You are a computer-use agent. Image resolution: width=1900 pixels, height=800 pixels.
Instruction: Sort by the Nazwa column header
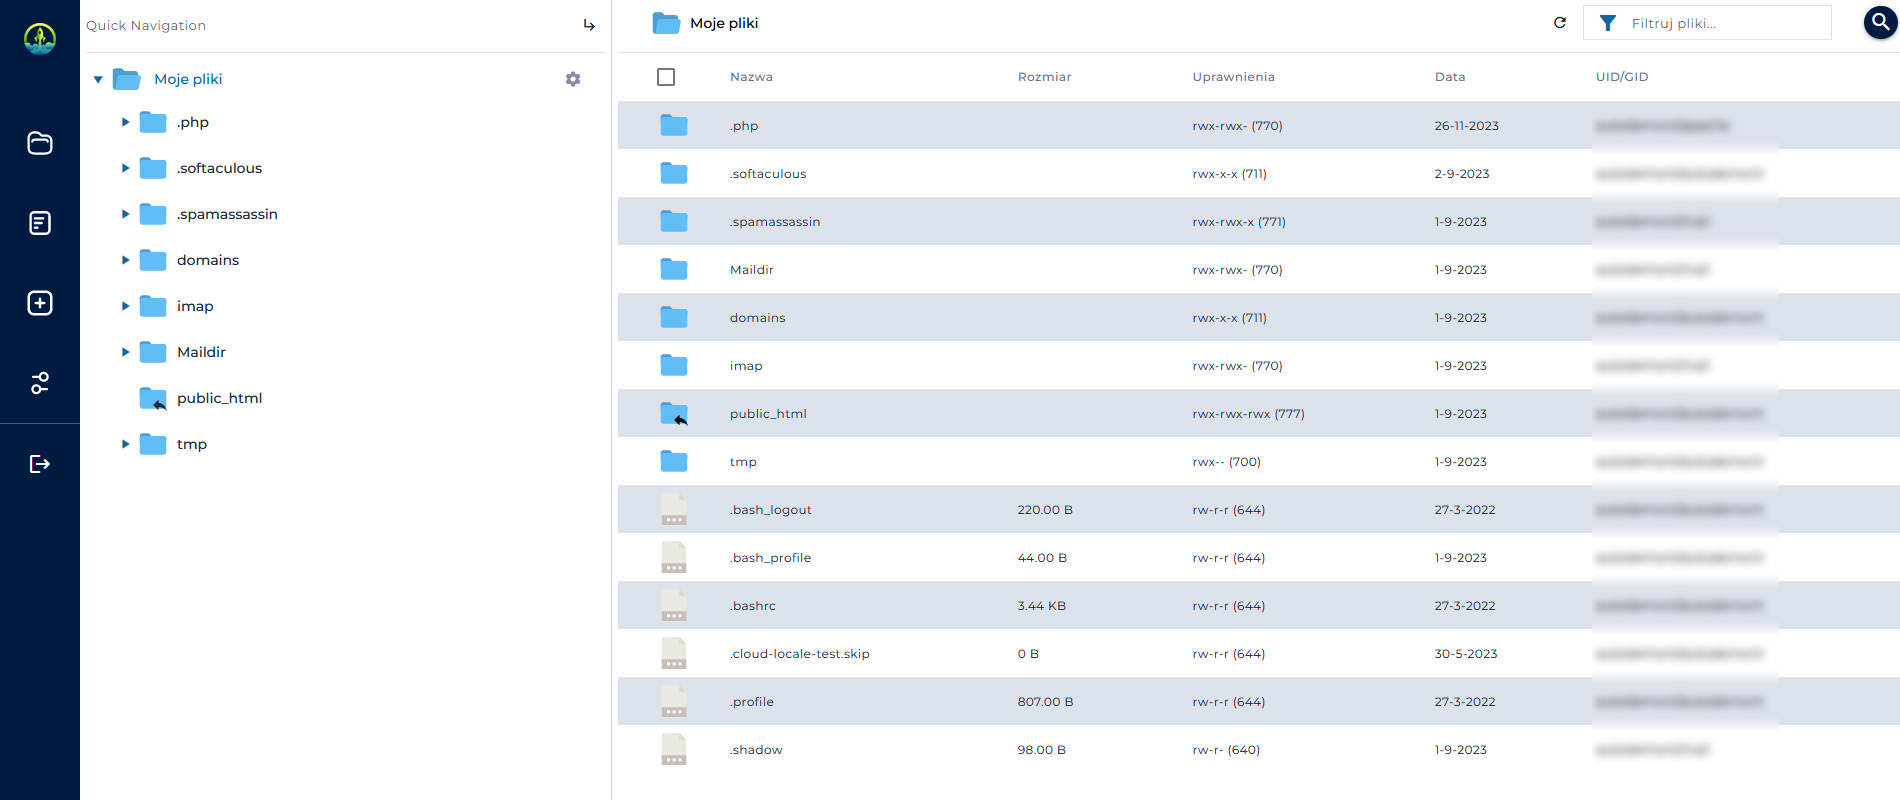coord(751,77)
